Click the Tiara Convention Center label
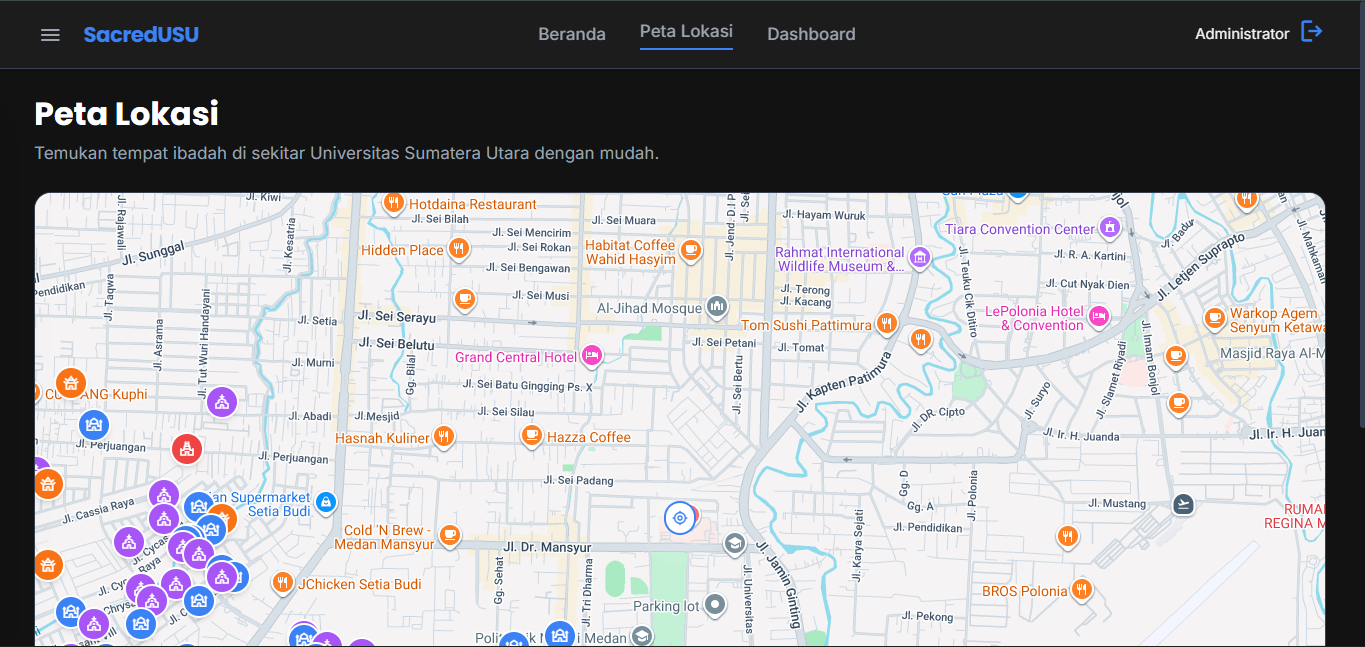The height and width of the screenshot is (647, 1365). 1020,229
